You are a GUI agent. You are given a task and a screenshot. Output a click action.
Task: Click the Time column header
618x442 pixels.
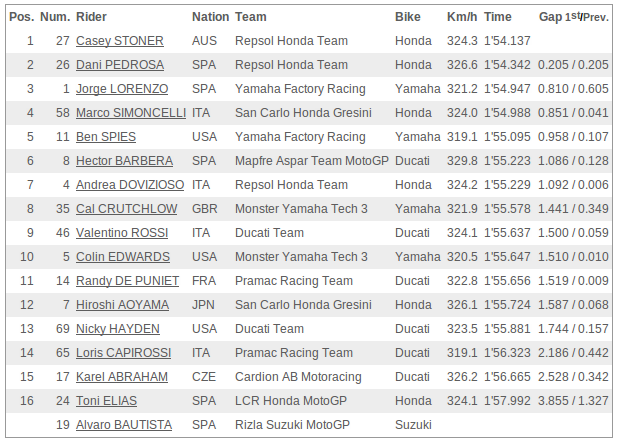497,17
